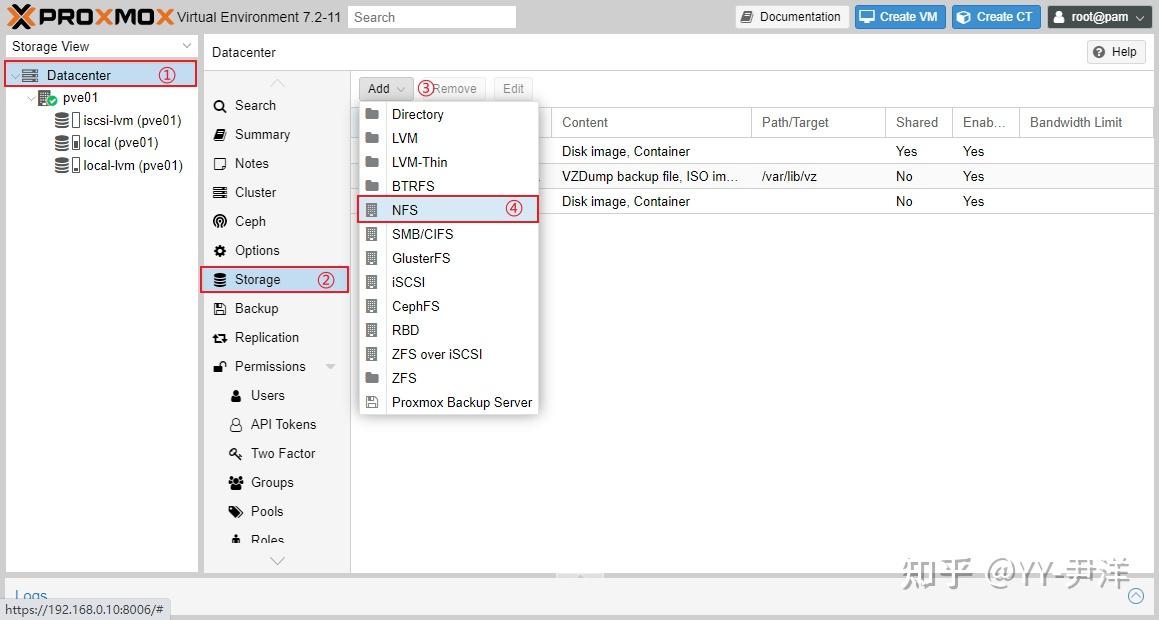Select NFS from the Add menu
Screen dimensions: 1159x620
[x=405, y=210]
